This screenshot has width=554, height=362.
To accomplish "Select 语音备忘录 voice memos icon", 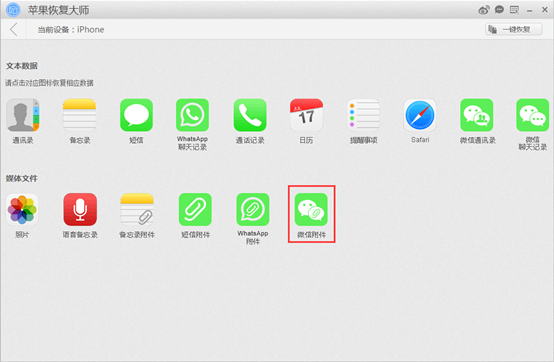I will click(x=80, y=209).
